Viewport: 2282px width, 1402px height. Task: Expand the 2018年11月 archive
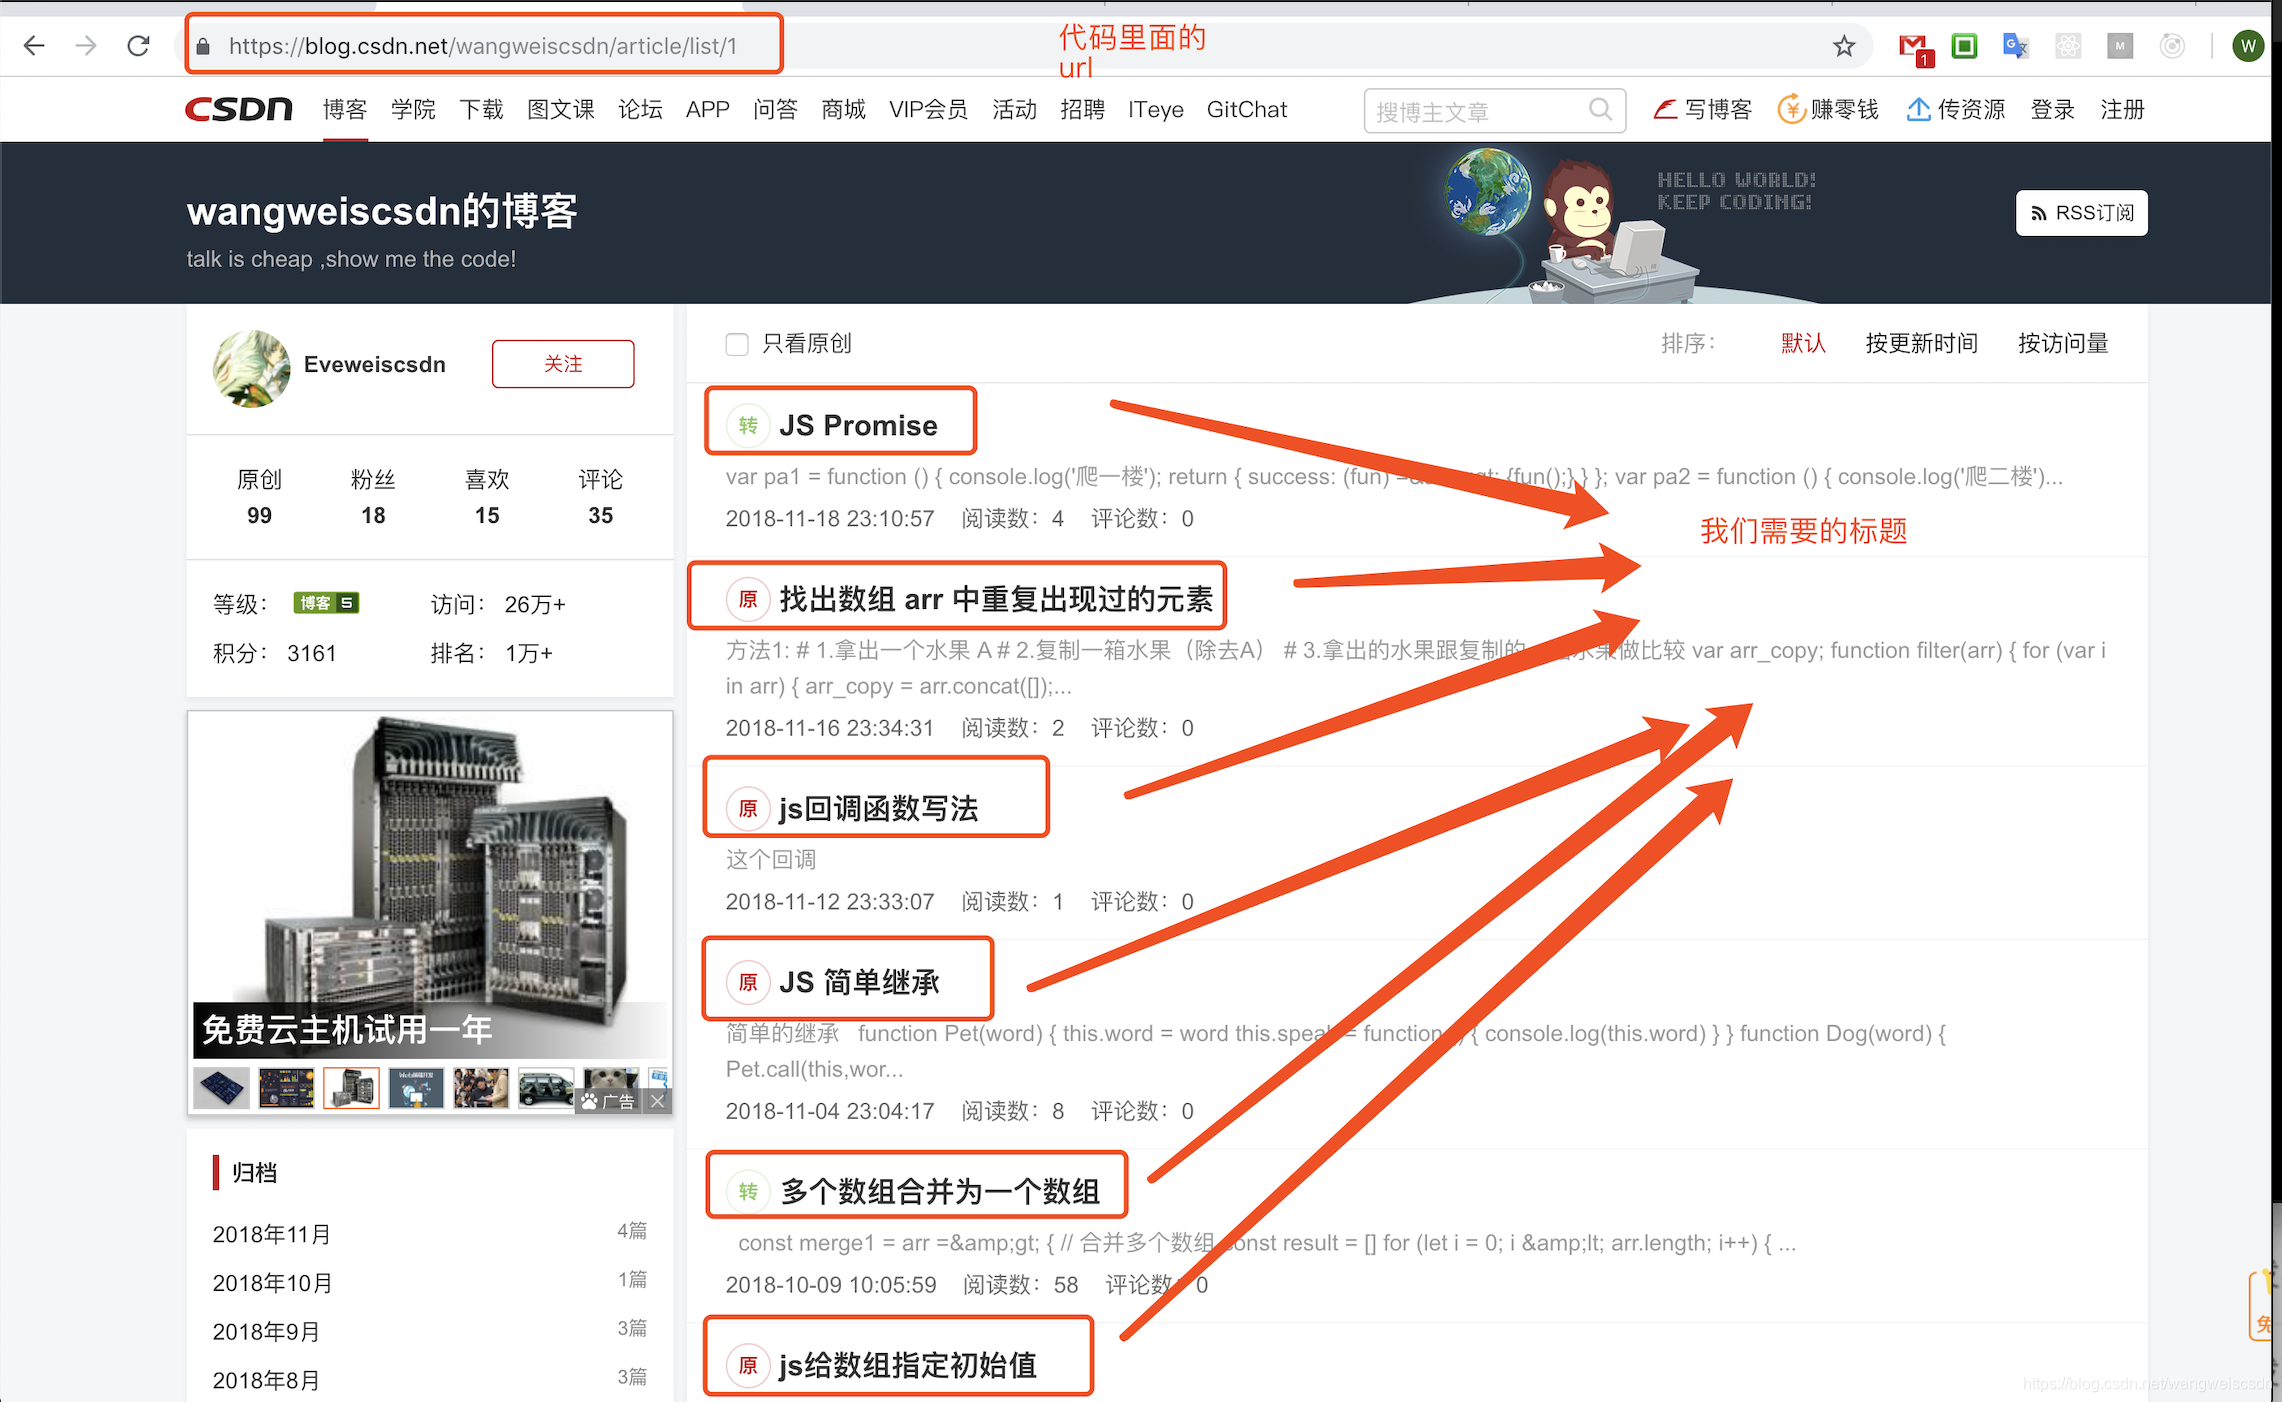(272, 1234)
